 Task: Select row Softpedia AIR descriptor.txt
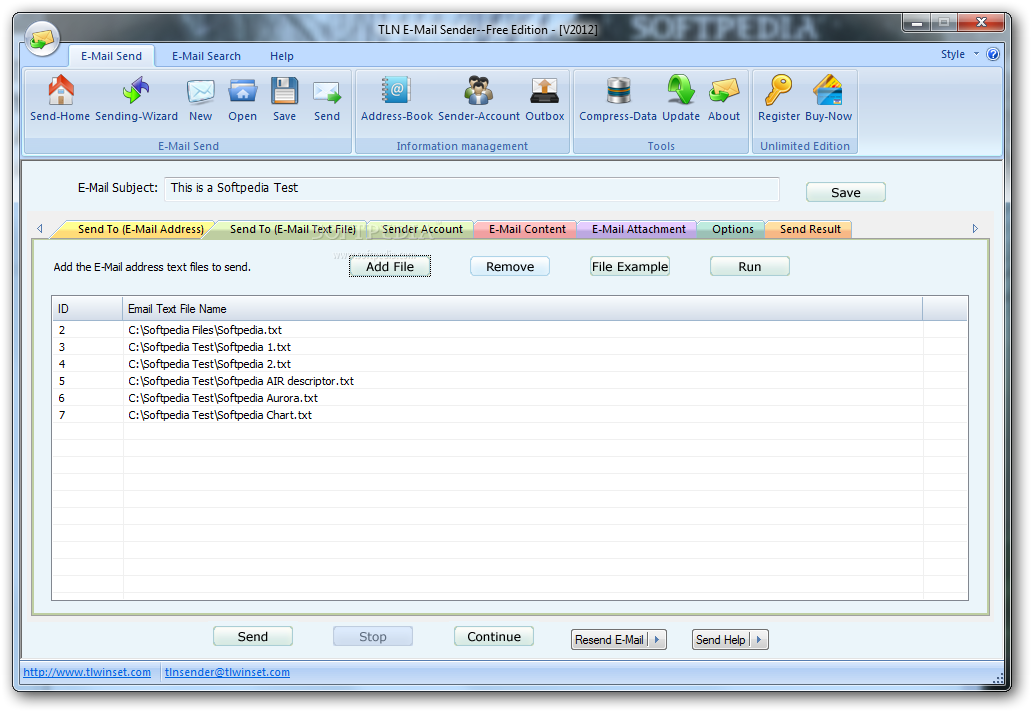(509, 381)
